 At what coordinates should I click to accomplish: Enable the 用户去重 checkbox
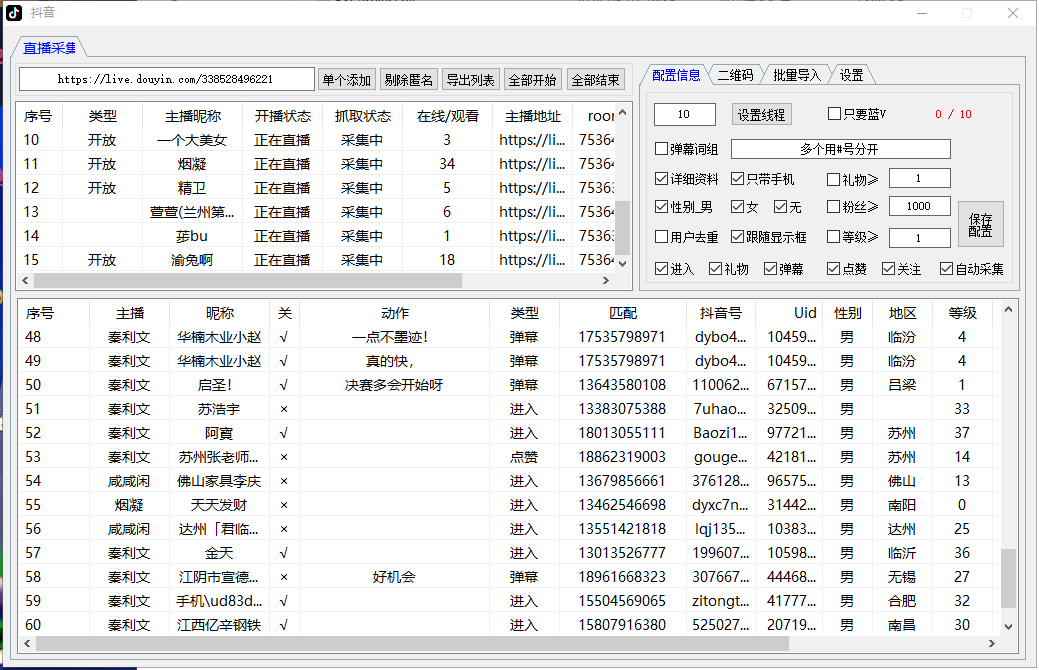(662, 237)
